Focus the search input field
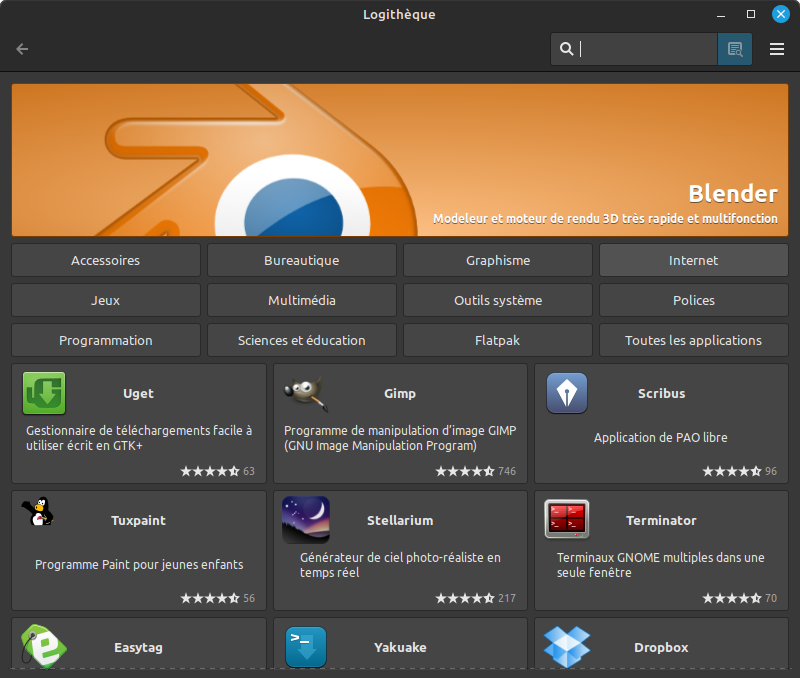This screenshot has height=678, width=800. 634,49
